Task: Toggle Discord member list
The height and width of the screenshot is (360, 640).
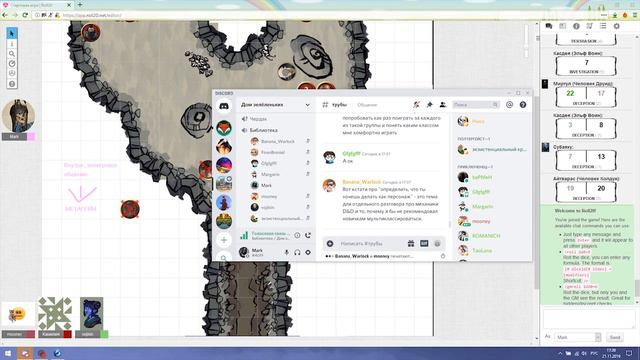Action: point(443,105)
